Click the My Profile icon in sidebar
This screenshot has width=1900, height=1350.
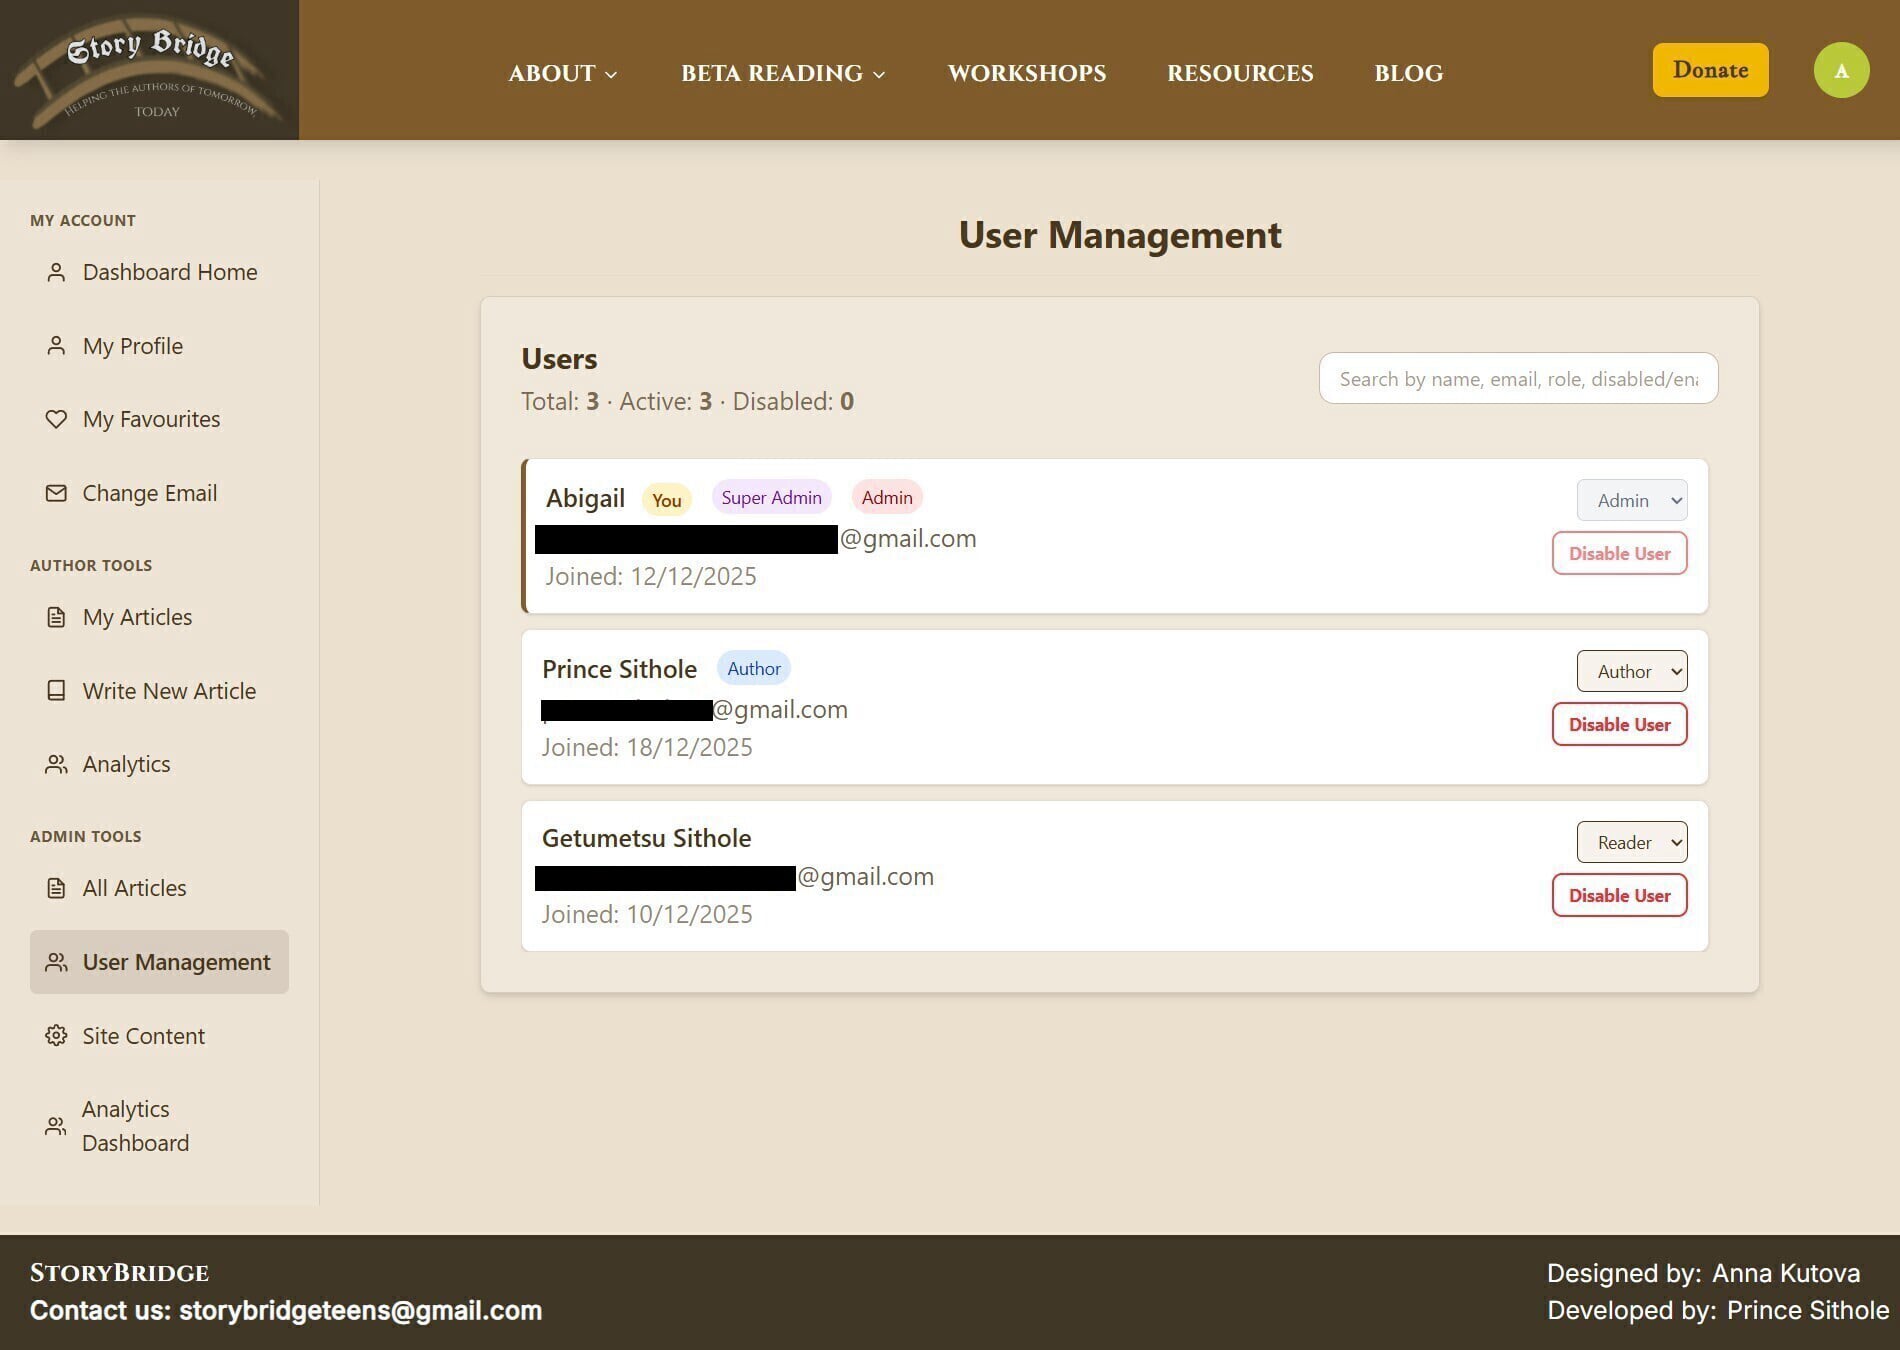tap(55, 346)
